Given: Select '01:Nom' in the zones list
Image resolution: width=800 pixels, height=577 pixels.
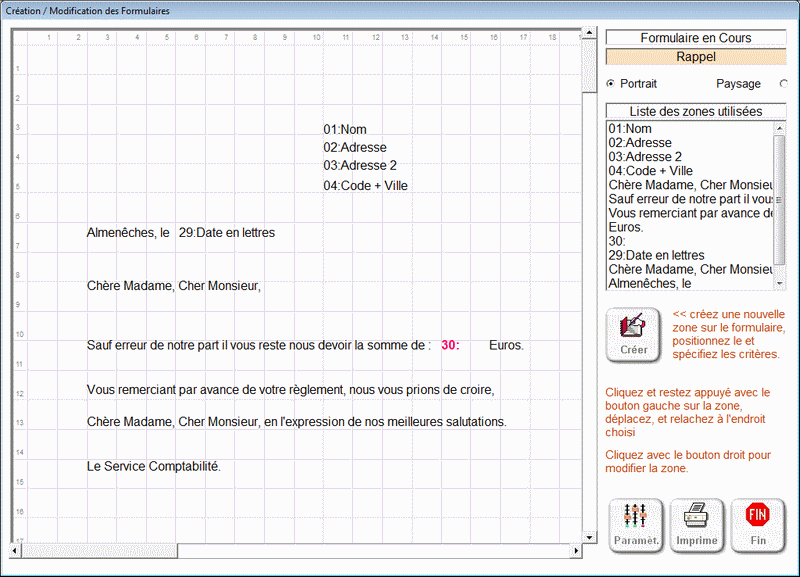Looking at the screenshot, I should (x=690, y=129).
